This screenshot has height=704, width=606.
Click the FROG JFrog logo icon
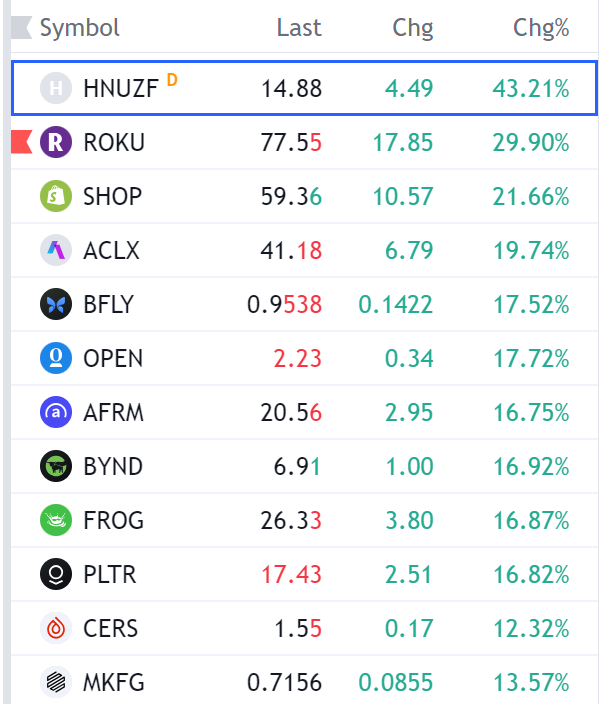pyautogui.click(x=56, y=520)
